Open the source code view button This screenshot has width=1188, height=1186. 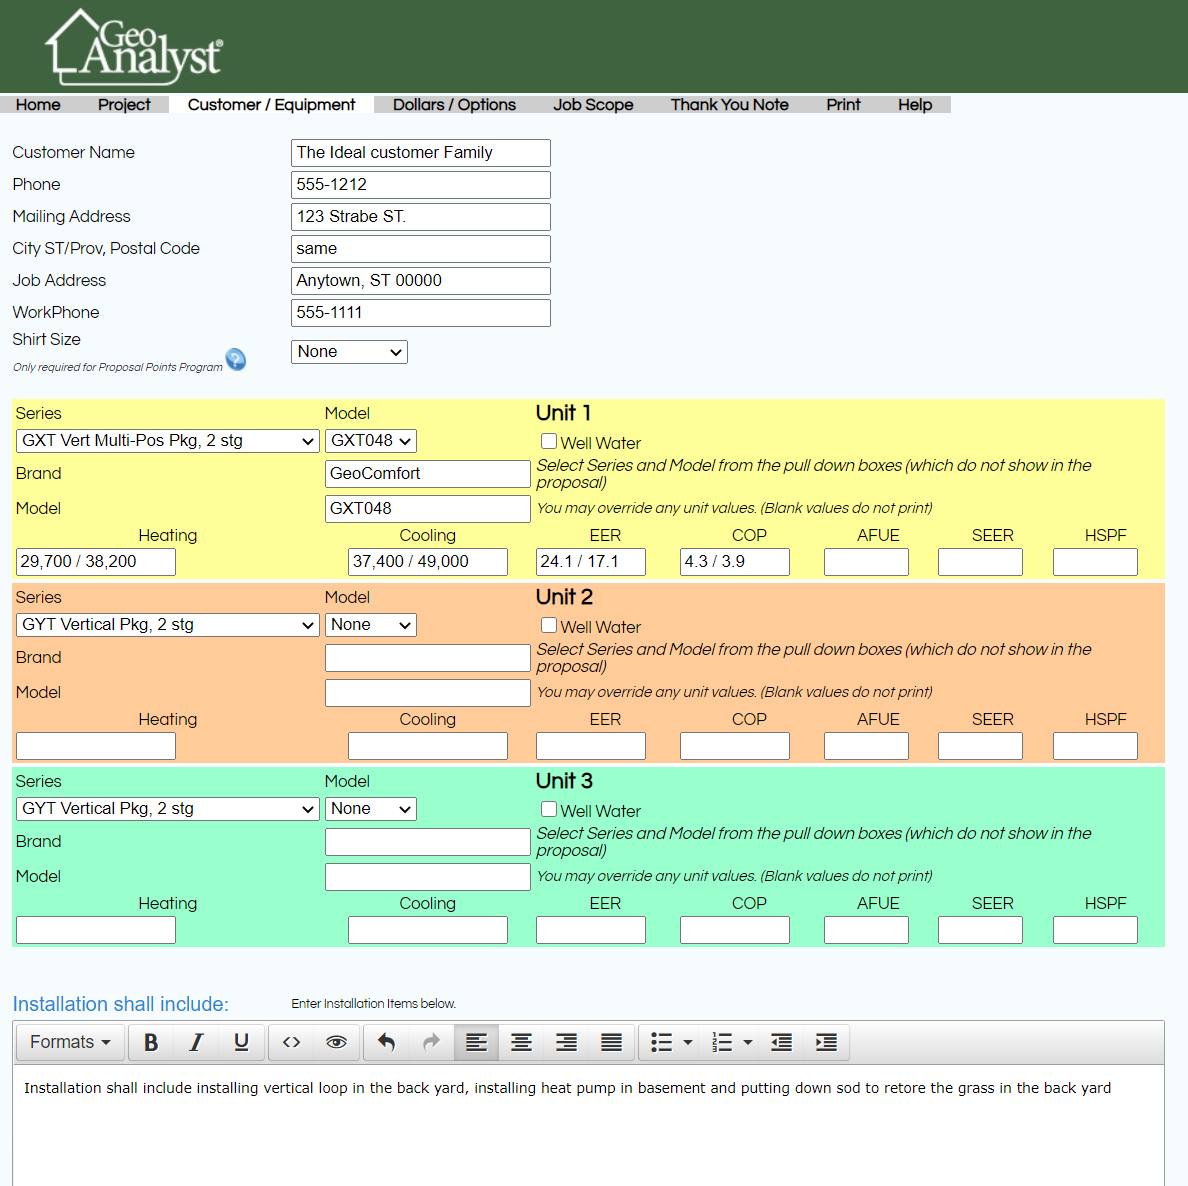click(x=292, y=1043)
